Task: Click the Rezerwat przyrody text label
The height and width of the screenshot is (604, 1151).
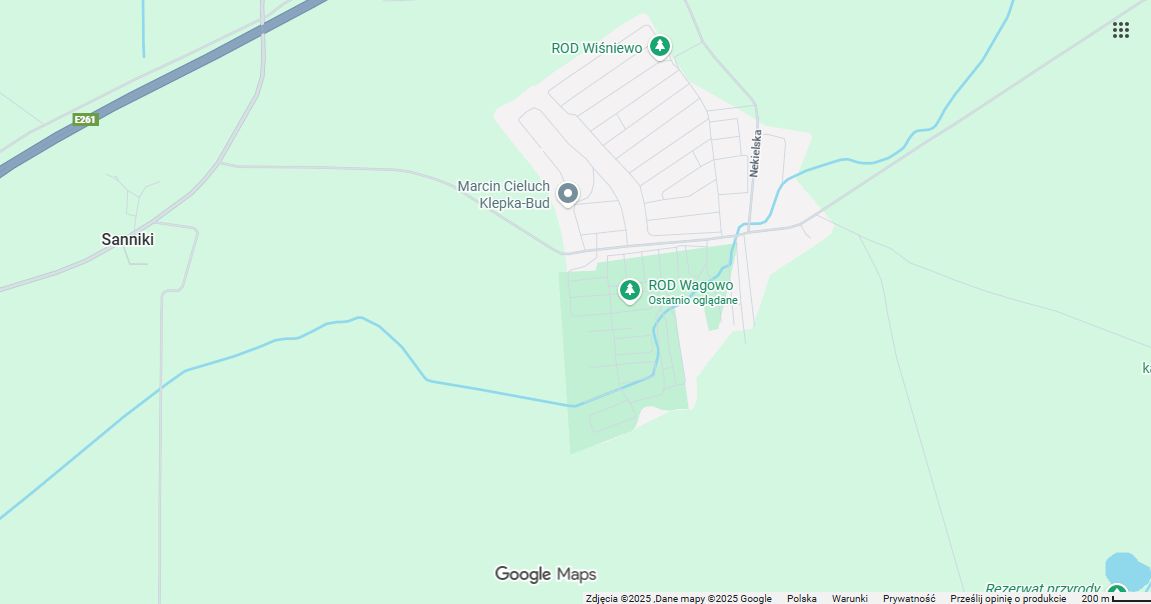Action: 1042,589
